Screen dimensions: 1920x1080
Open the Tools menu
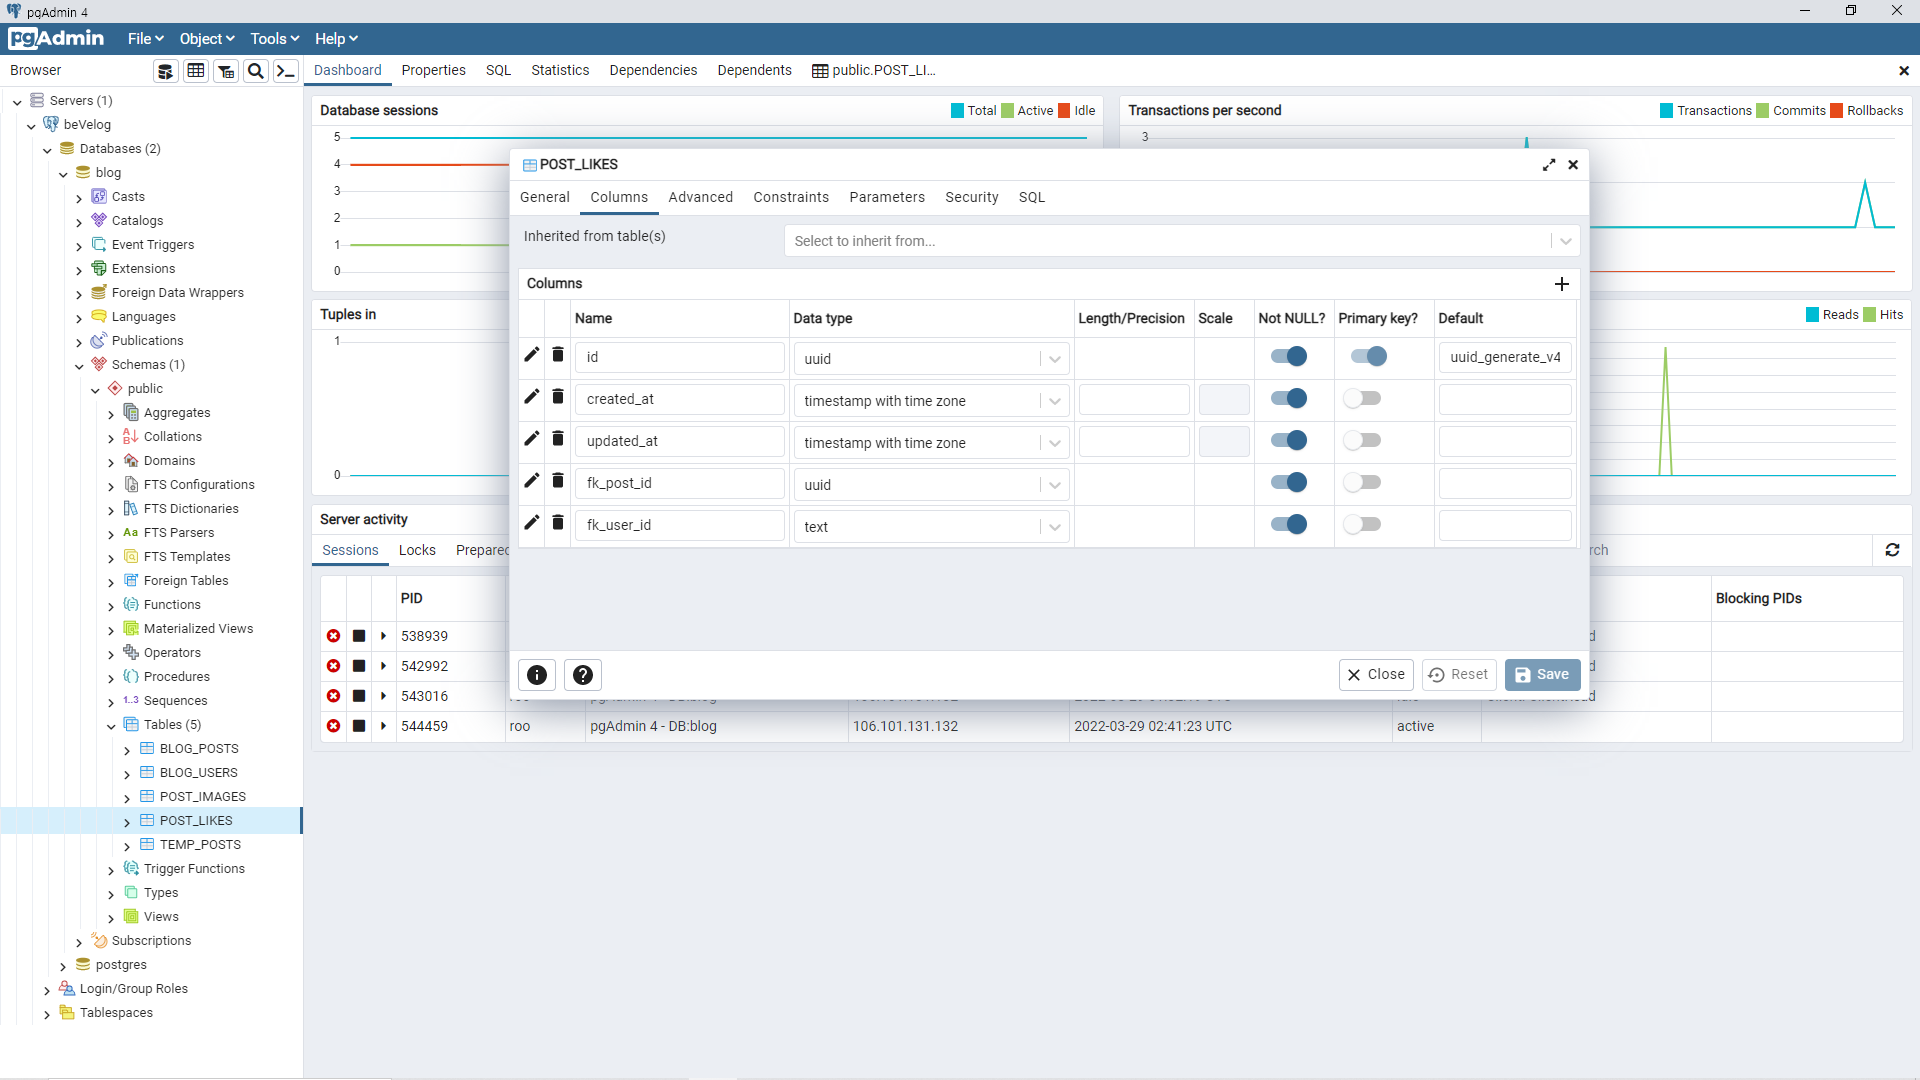click(275, 39)
